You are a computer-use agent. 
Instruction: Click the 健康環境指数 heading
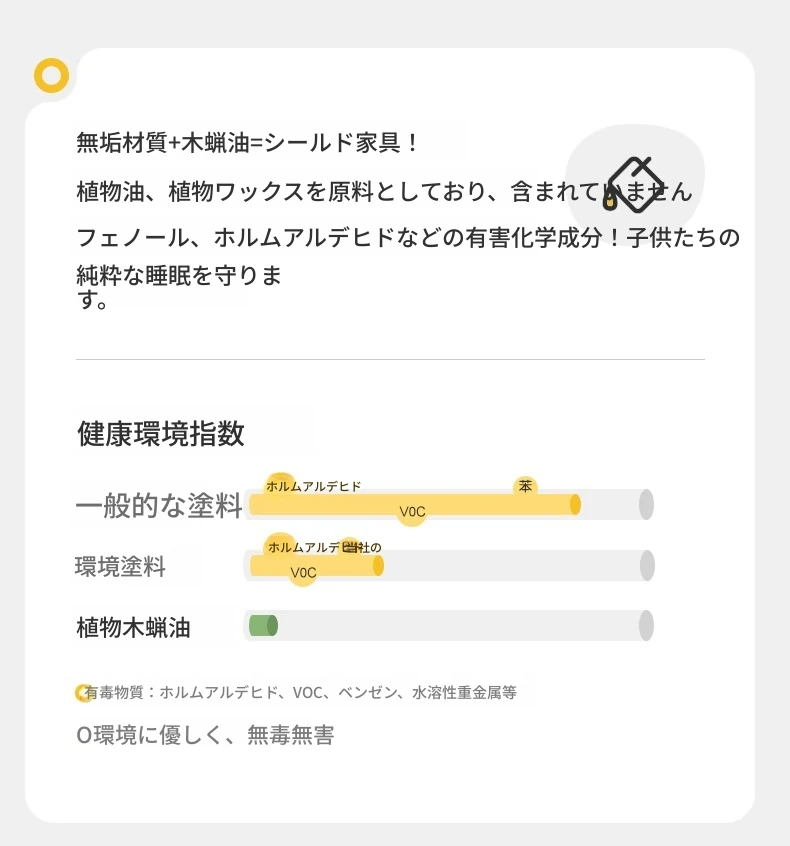161,434
